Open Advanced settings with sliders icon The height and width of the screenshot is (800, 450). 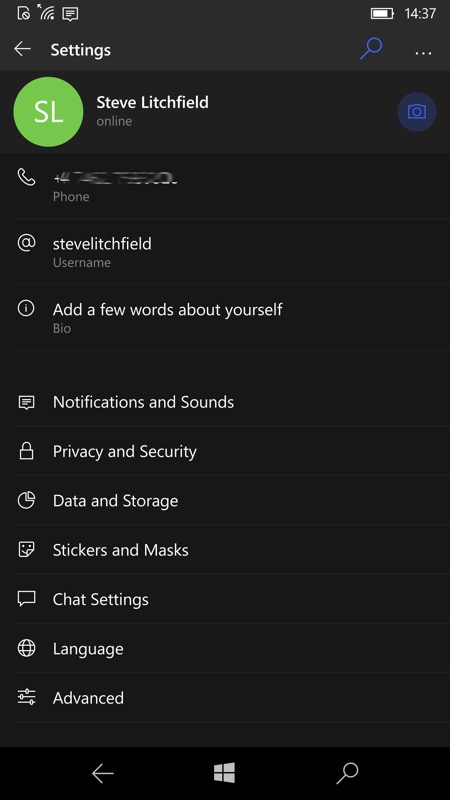225,697
